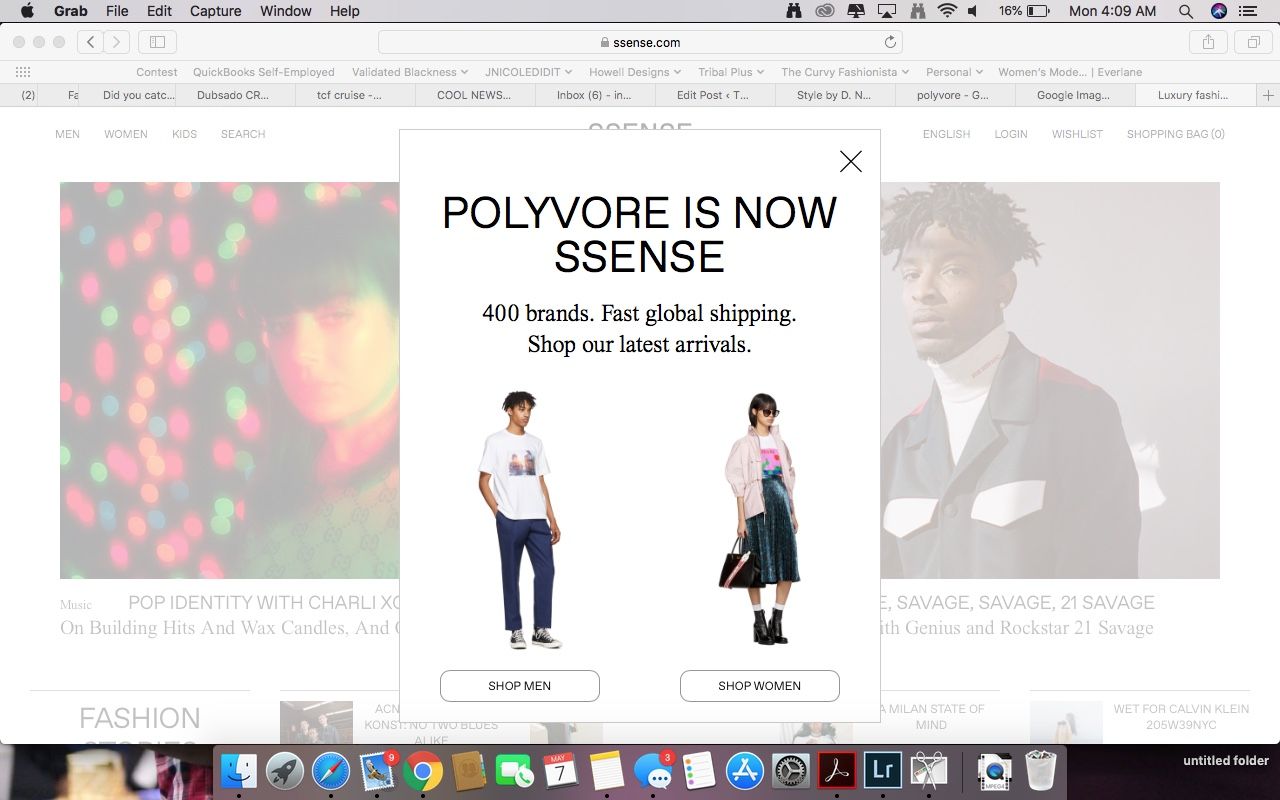
Task: Open Calendar showing May 7 in Dock
Action: tap(561, 771)
